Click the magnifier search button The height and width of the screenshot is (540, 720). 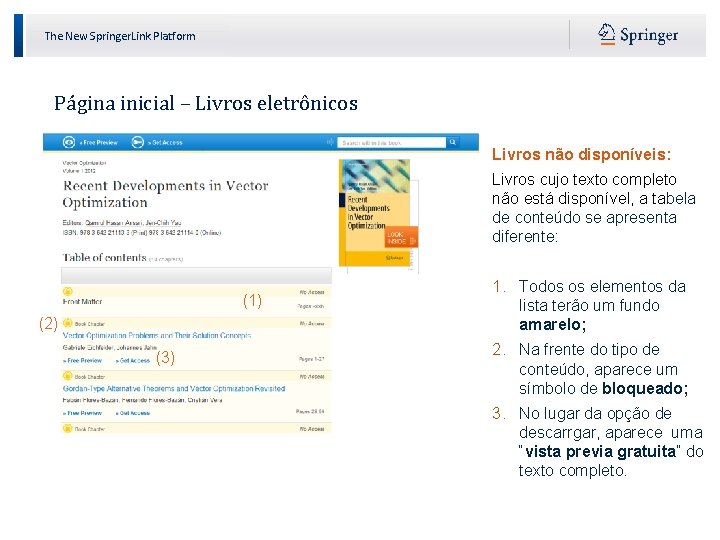[453, 142]
